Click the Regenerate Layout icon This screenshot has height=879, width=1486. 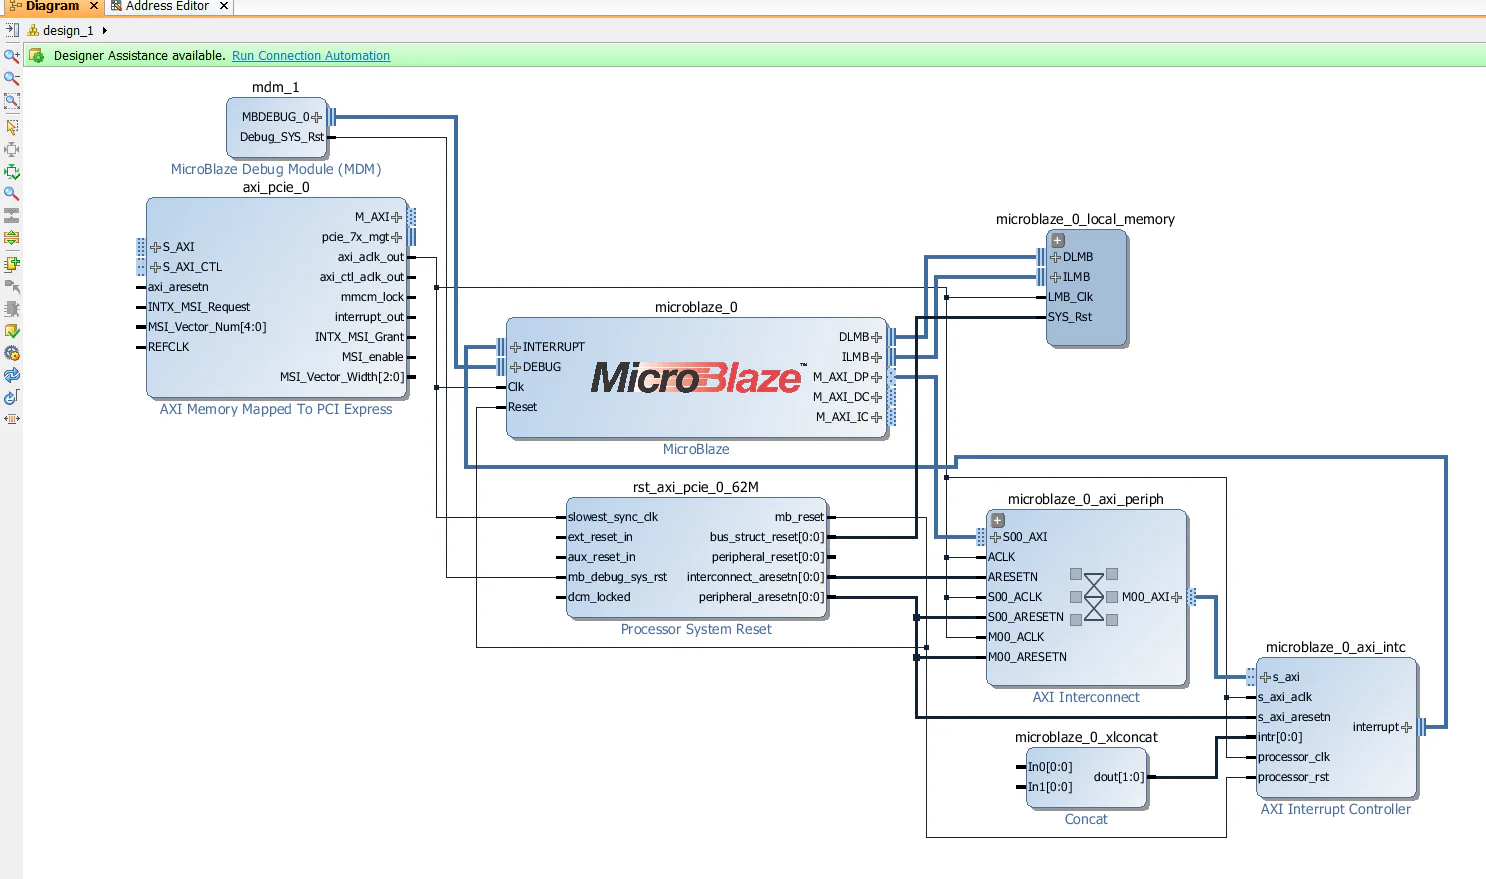click(11, 375)
